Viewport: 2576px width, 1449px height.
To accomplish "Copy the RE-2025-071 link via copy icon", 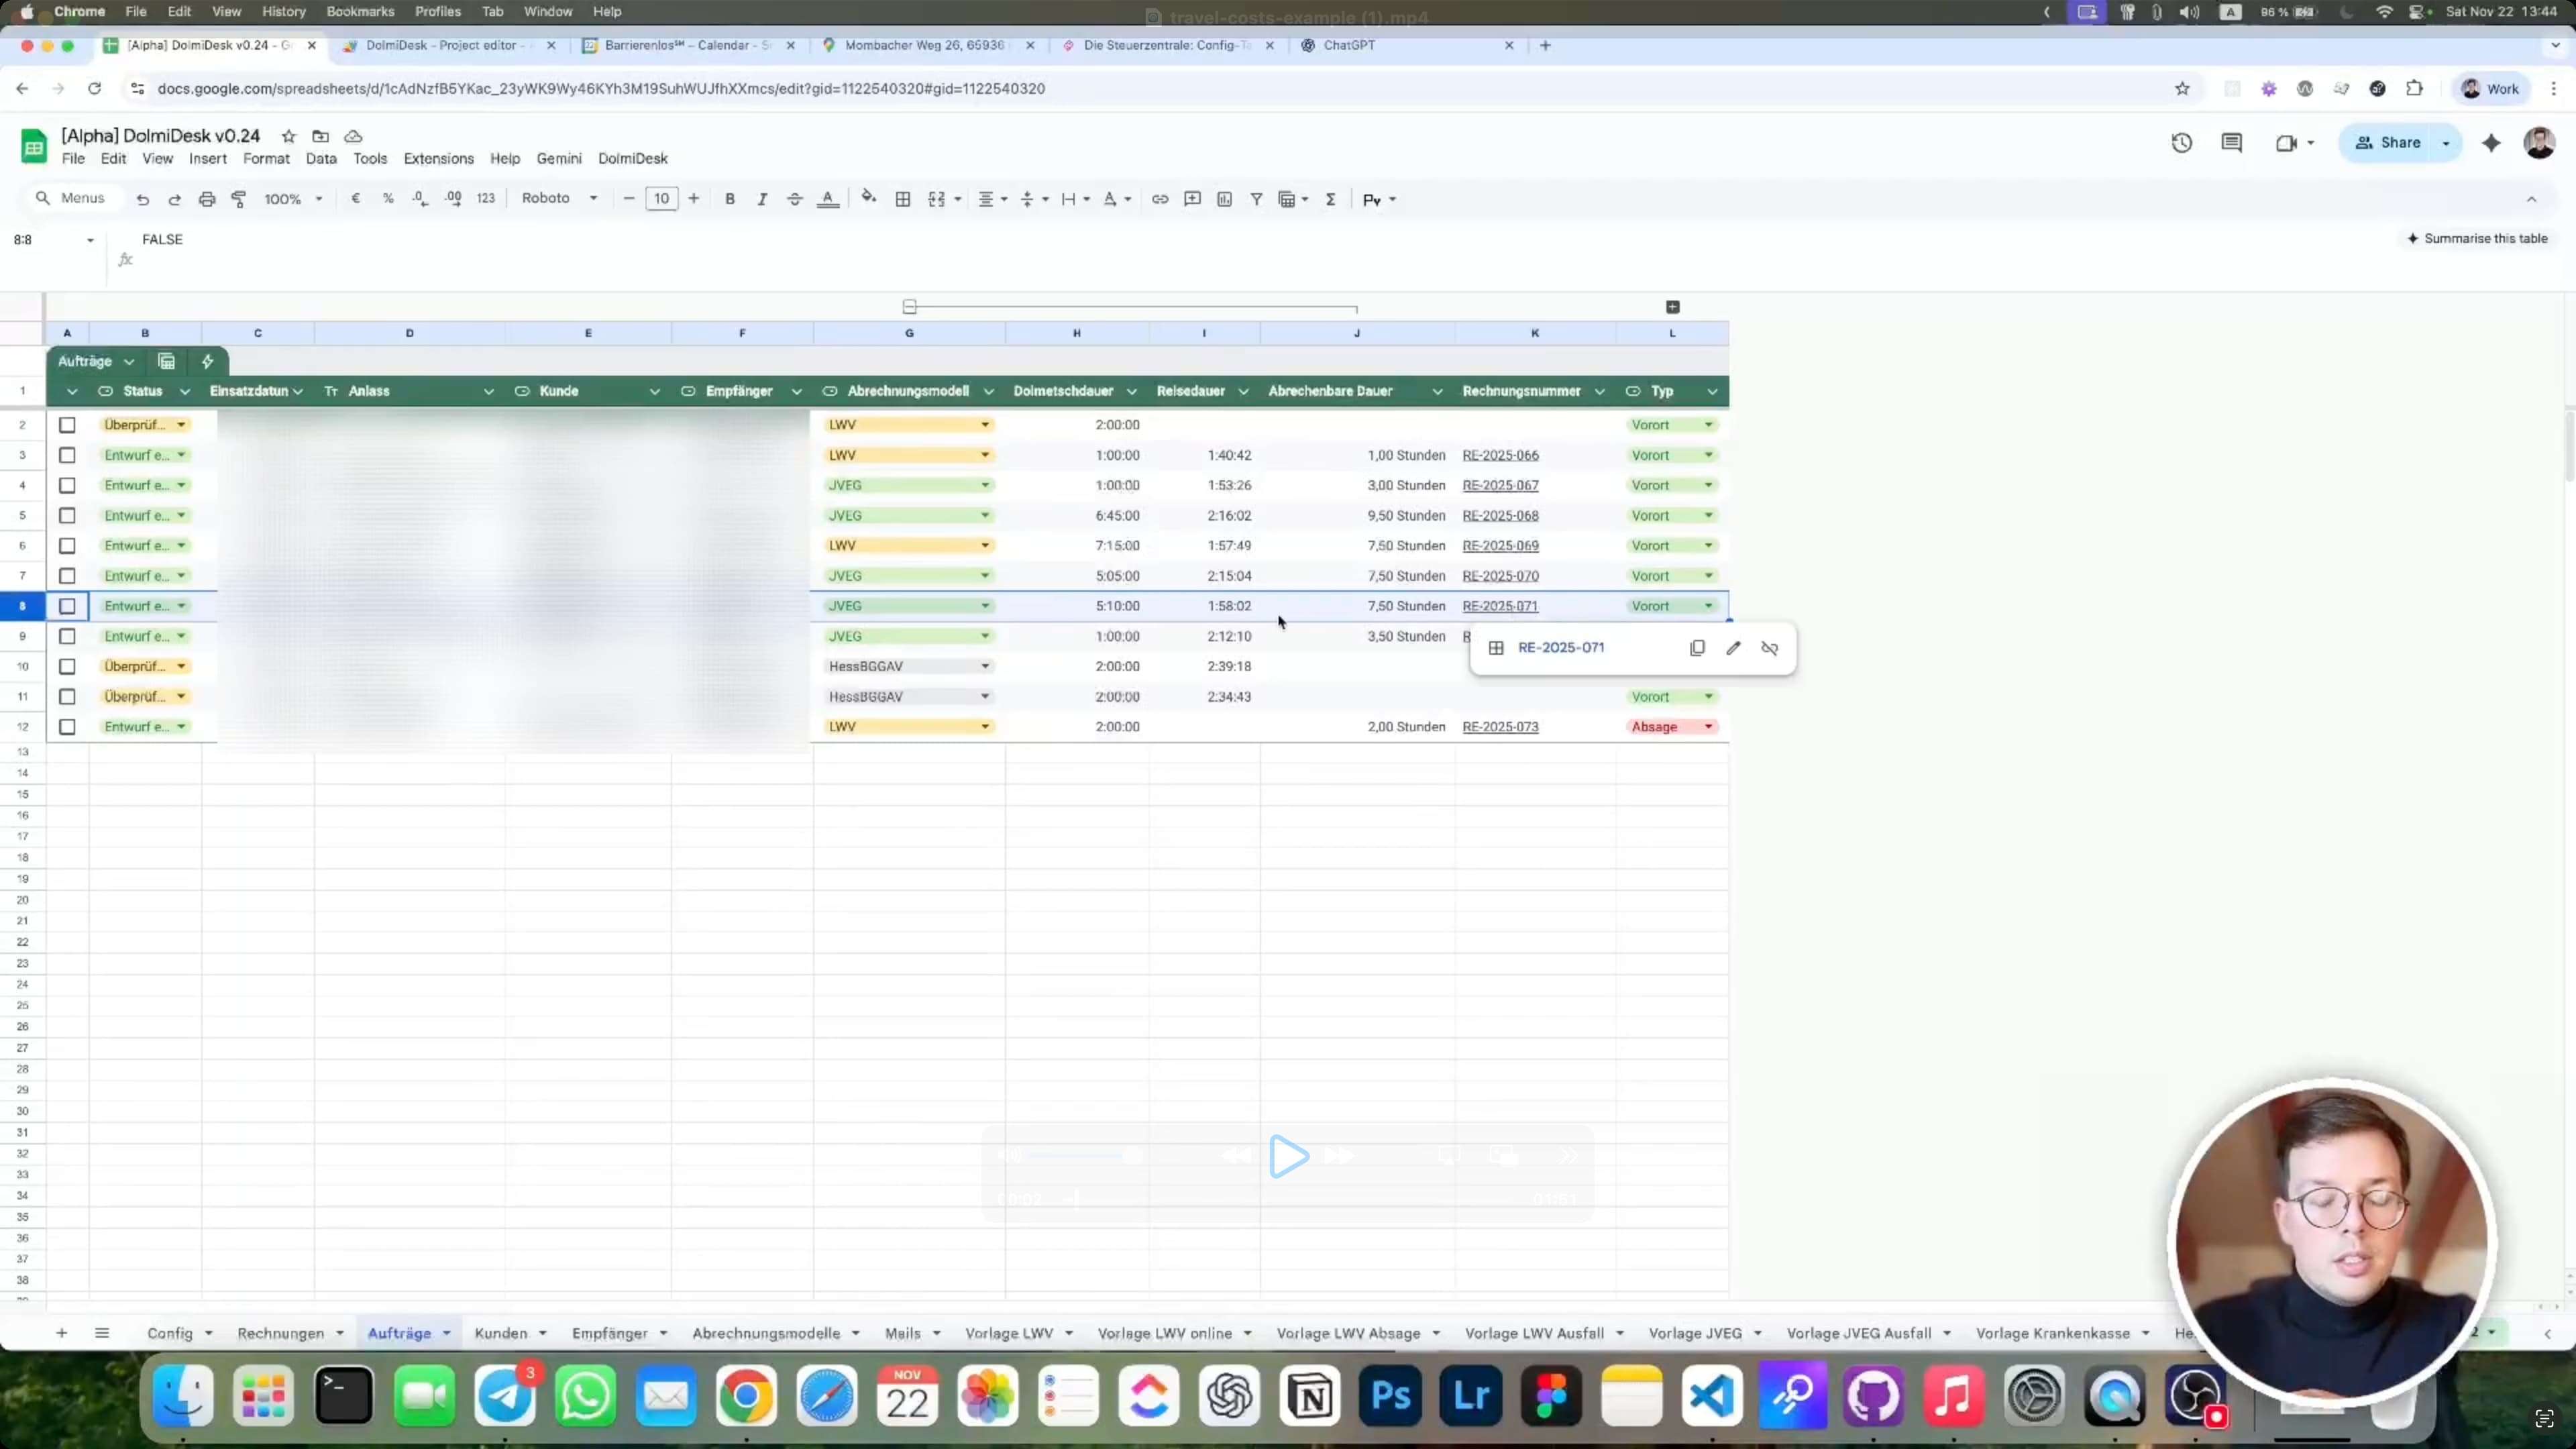I will click(x=1697, y=648).
